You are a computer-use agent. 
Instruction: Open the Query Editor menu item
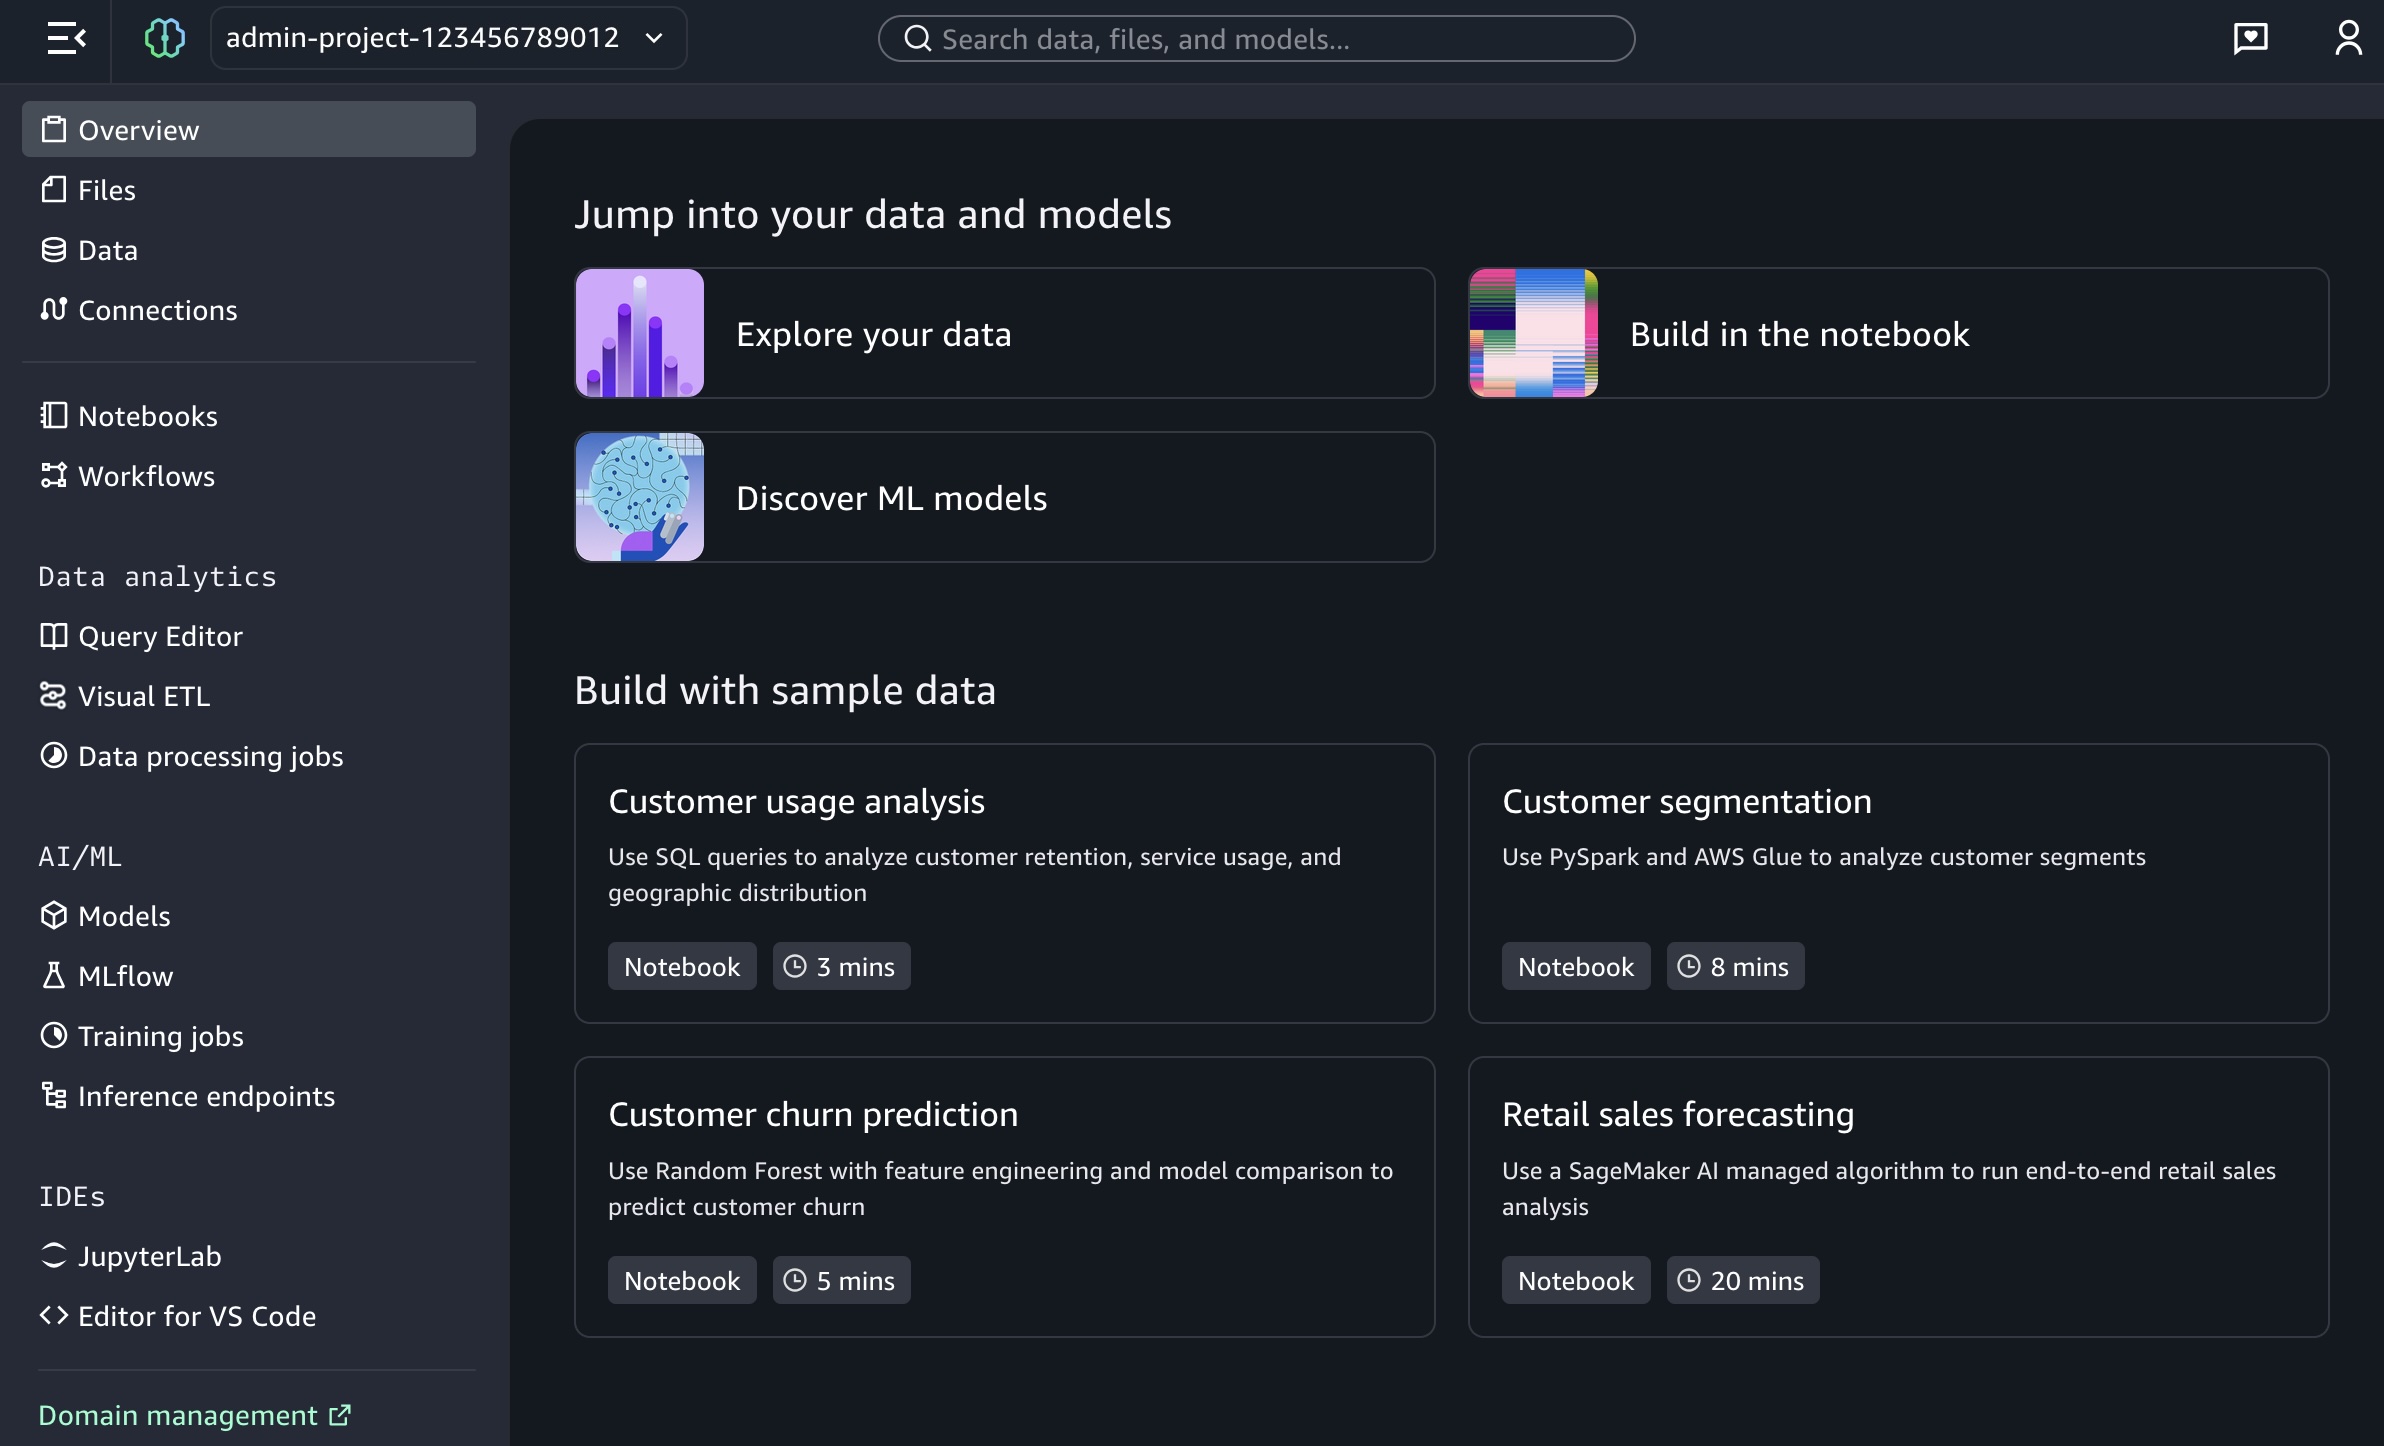[160, 636]
